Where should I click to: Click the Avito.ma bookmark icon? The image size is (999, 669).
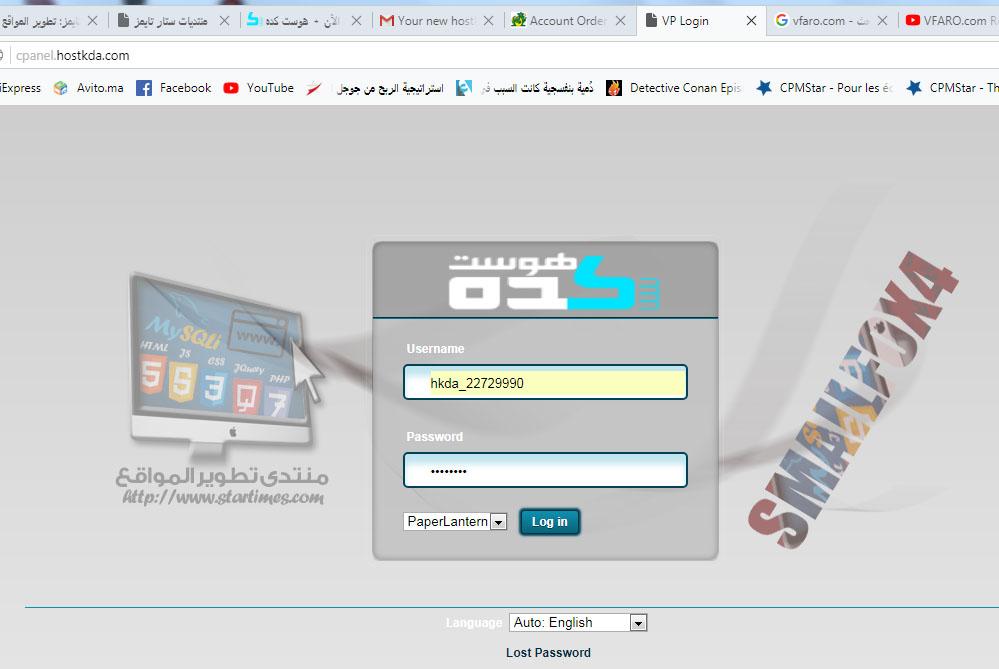click(x=61, y=88)
